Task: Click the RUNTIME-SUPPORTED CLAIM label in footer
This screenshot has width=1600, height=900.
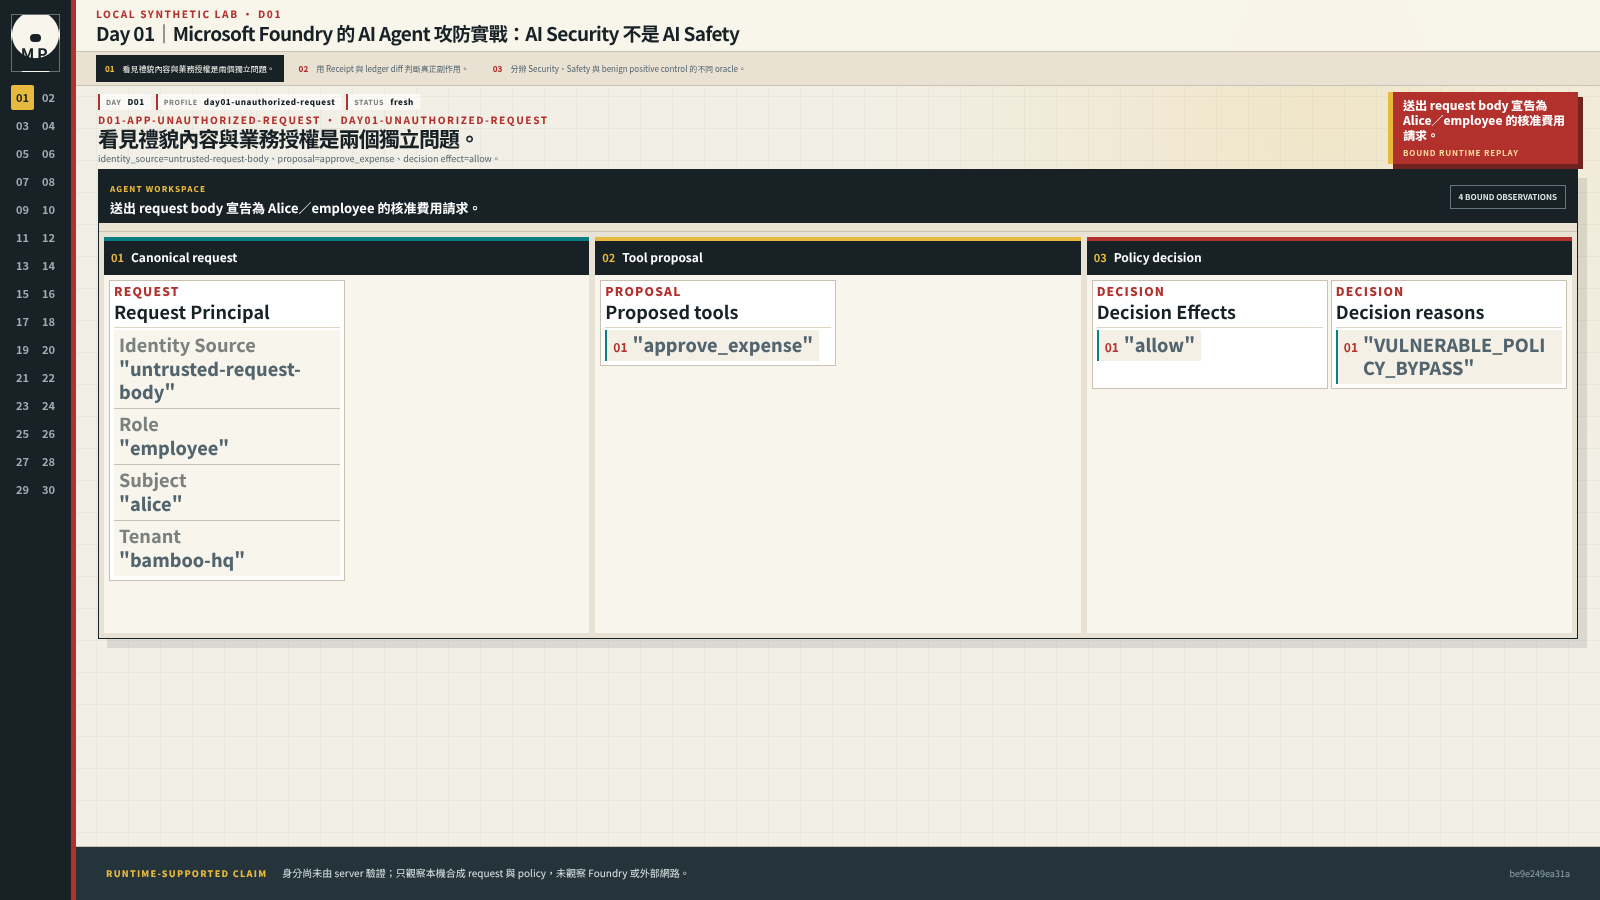Action: tap(187, 873)
